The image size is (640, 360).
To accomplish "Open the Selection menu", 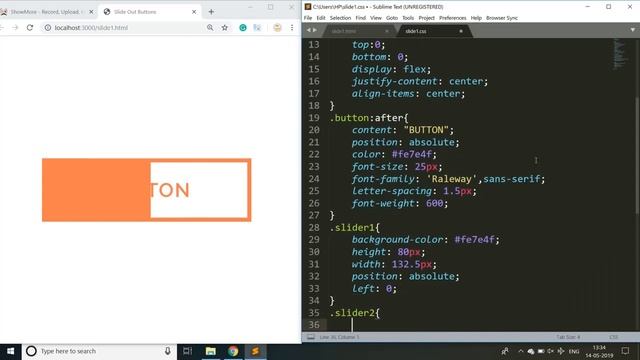I will (340, 18).
